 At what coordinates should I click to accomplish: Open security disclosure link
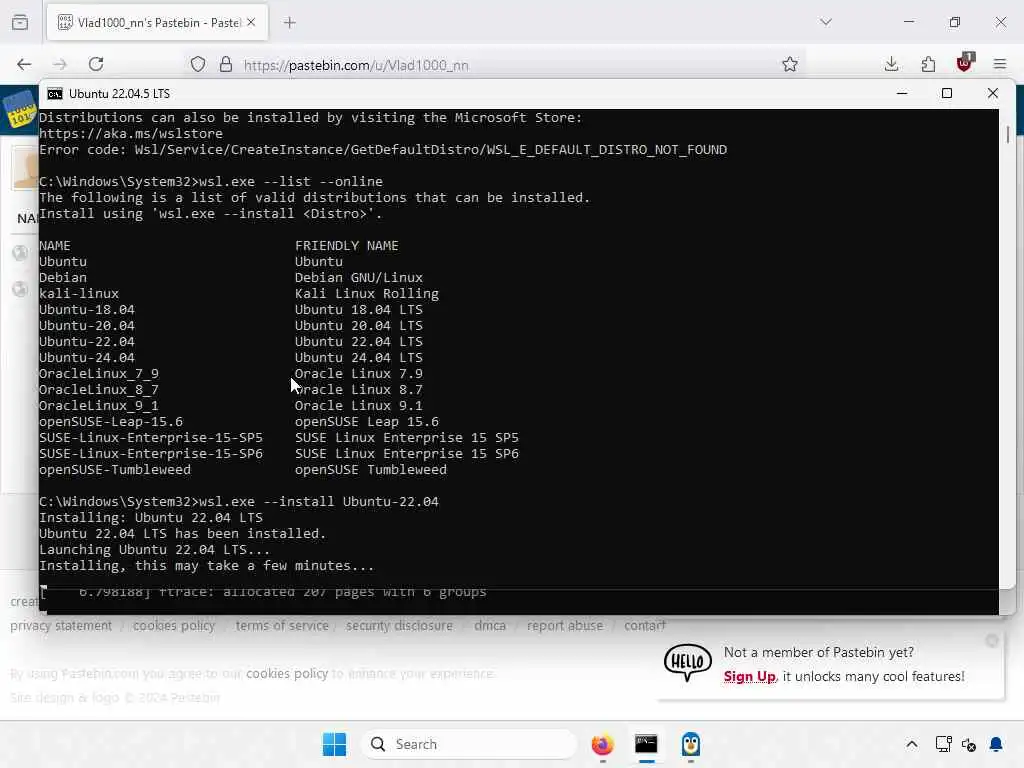tap(399, 626)
